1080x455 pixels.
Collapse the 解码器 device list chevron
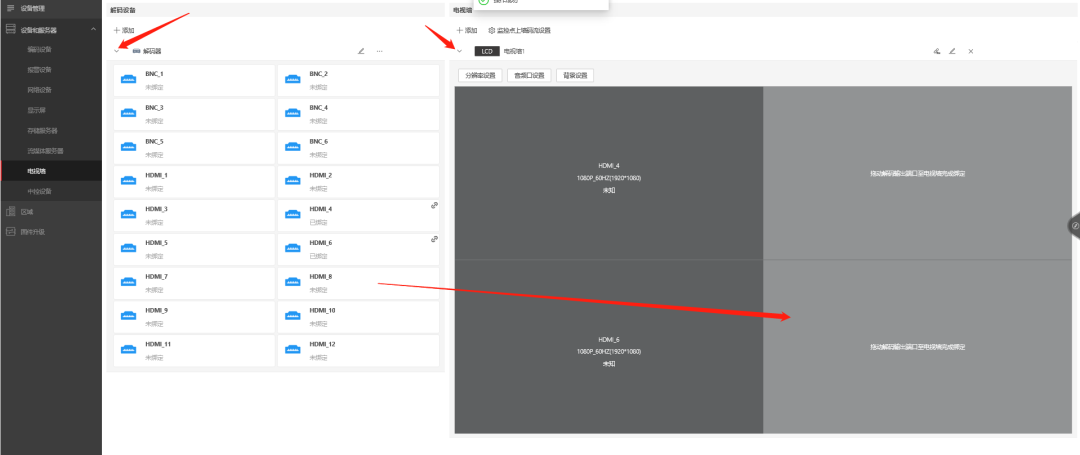[117, 51]
